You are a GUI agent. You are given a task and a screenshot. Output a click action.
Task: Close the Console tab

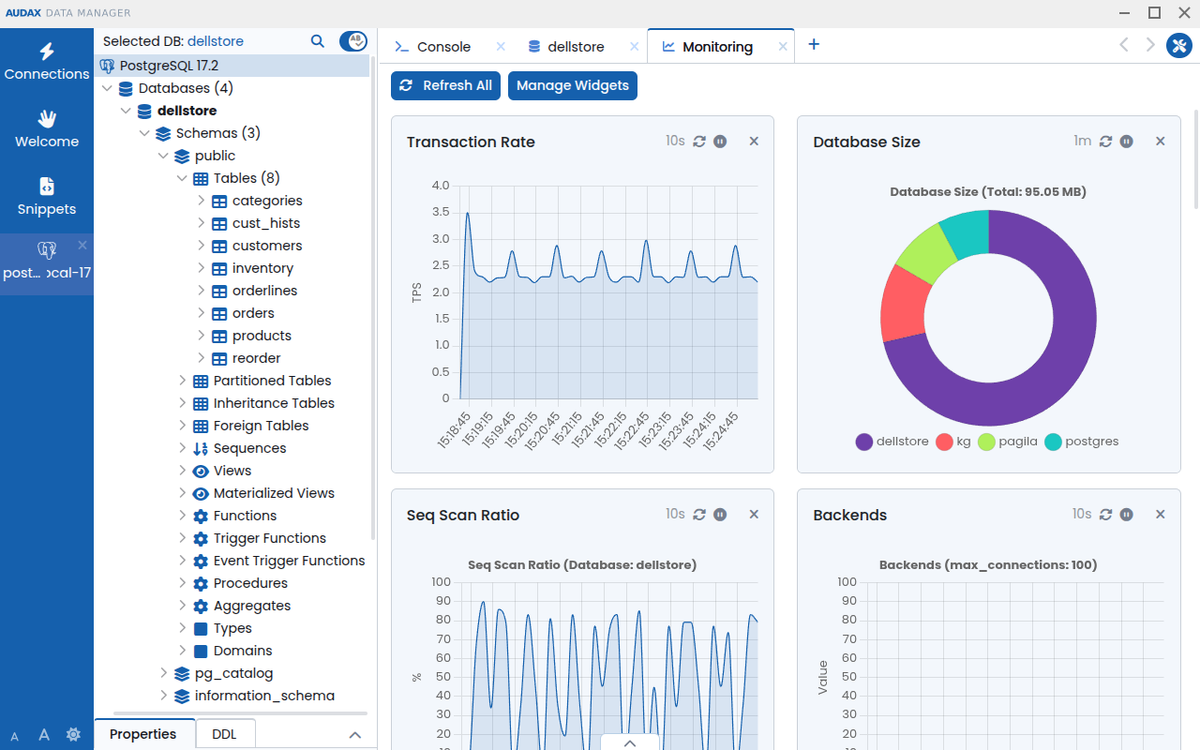tap(501, 46)
